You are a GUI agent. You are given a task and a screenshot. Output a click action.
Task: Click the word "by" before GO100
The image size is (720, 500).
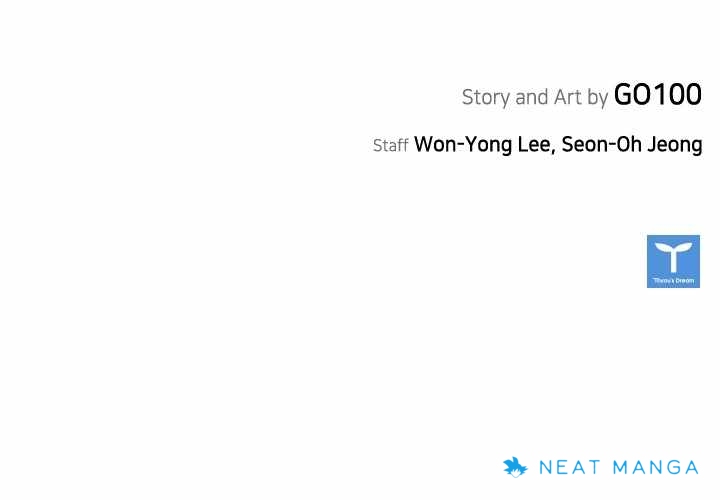point(598,98)
